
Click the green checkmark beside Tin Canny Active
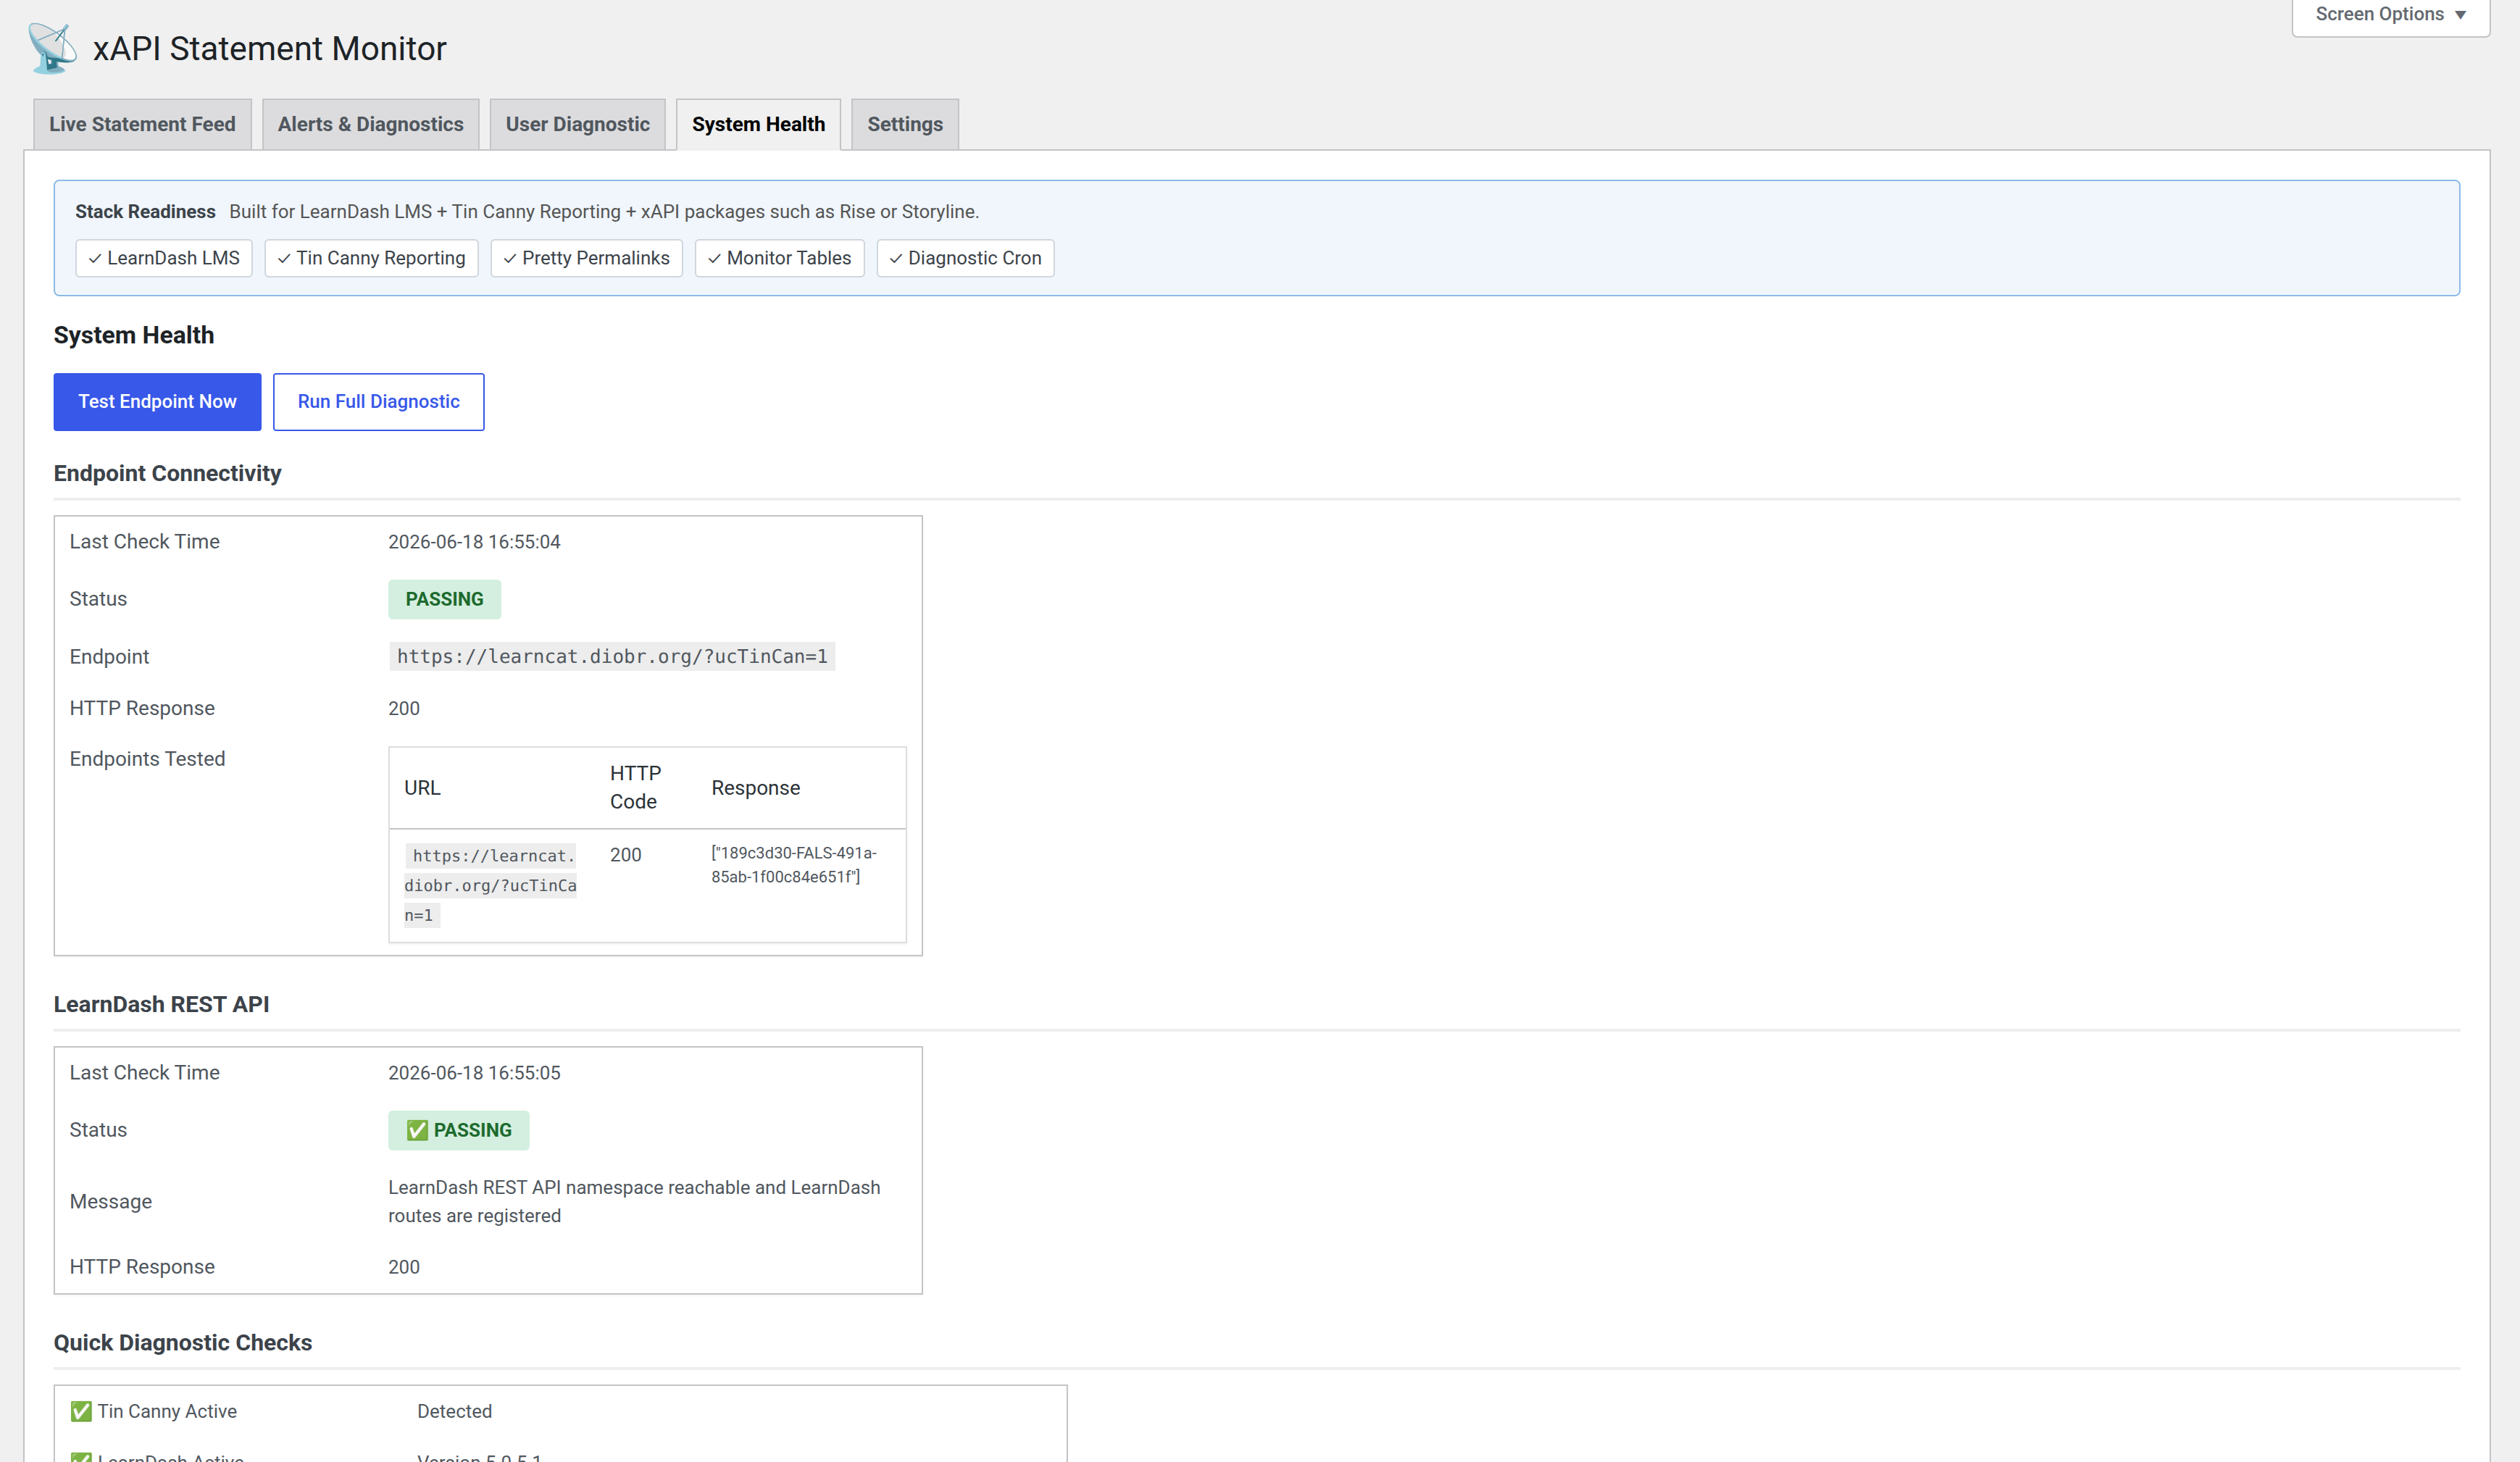(x=81, y=1411)
